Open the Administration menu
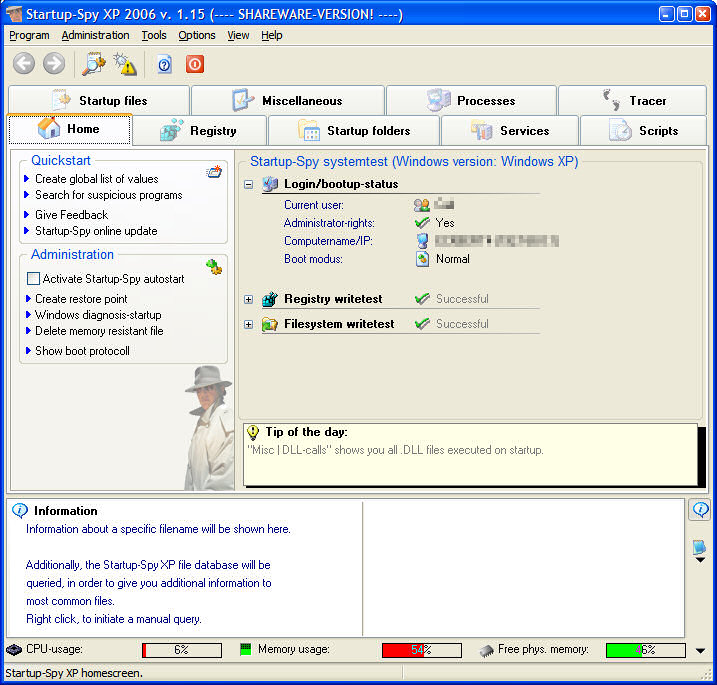The image size is (717, 685). click(95, 35)
